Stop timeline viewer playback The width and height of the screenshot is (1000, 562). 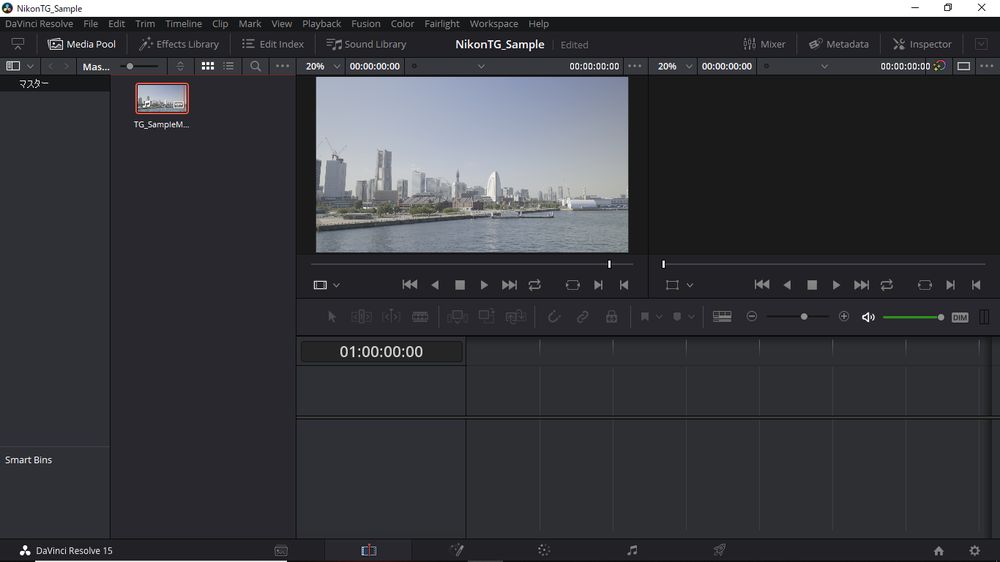pyautogui.click(x=812, y=285)
